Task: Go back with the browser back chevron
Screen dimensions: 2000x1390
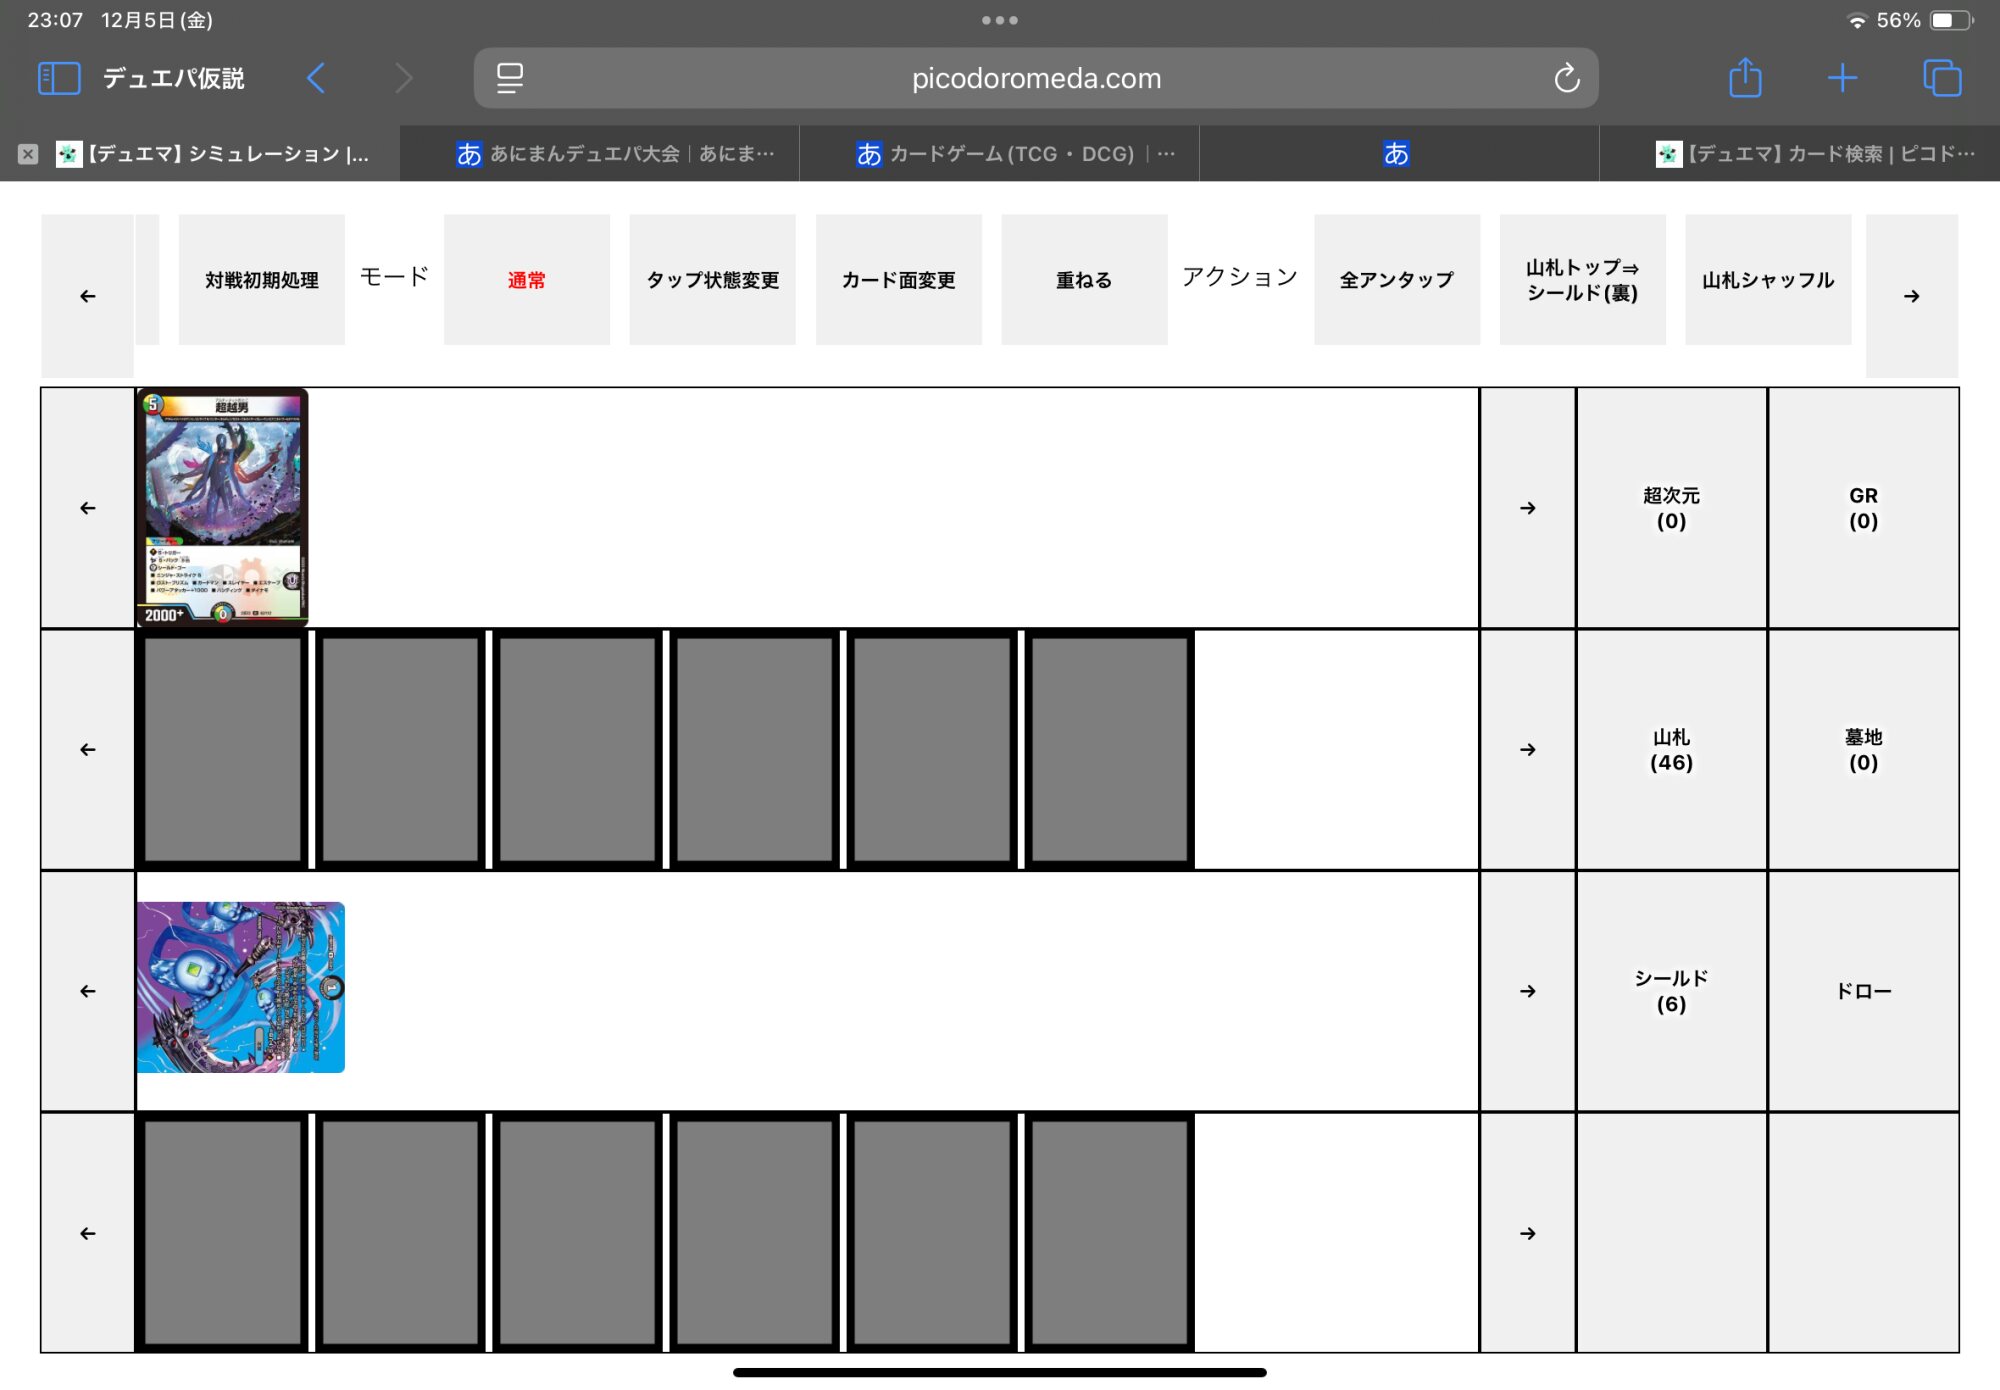Action: pyautogui.click(x=316, y=78)
